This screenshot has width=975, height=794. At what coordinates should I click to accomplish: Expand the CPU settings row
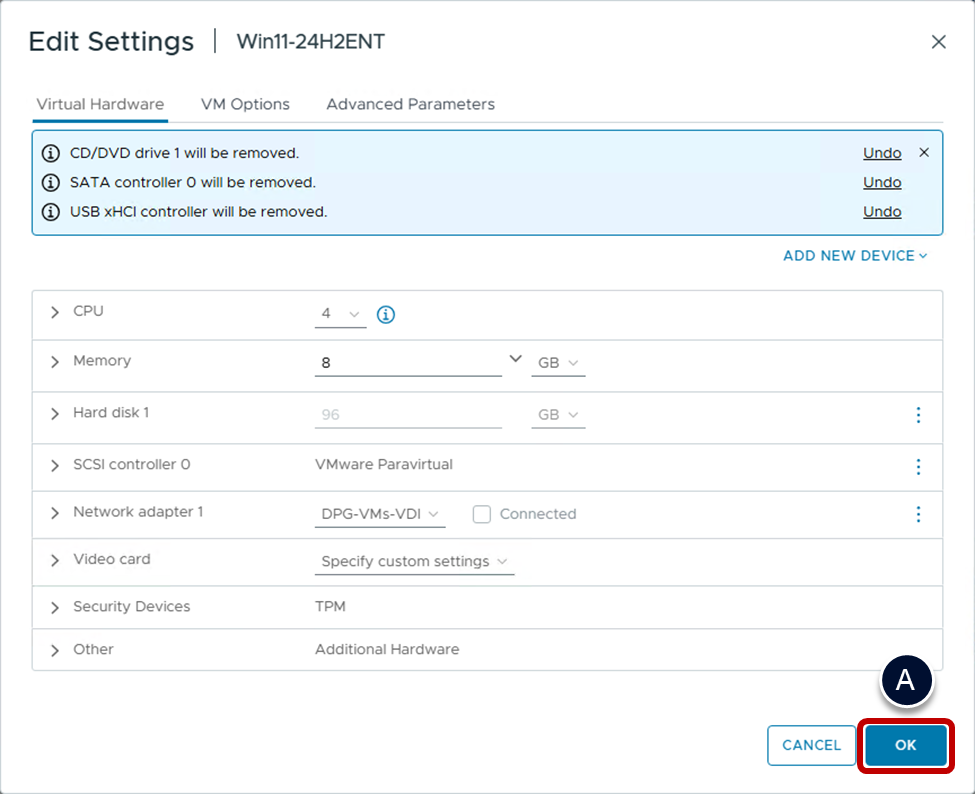point(55,312)
